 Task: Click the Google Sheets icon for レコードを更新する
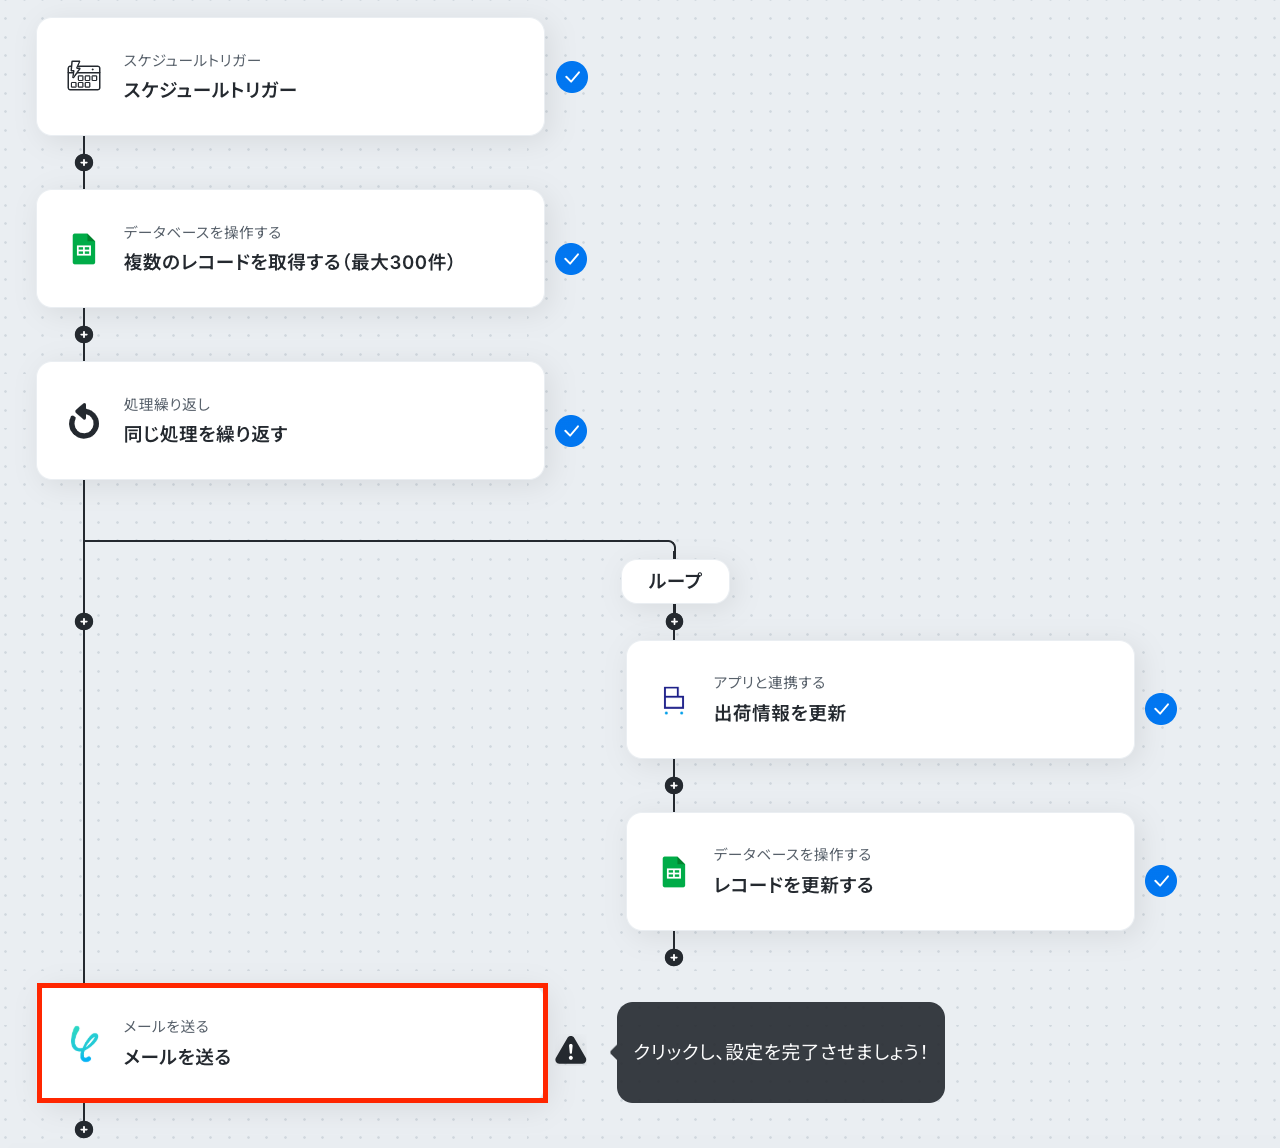(674, 872)
